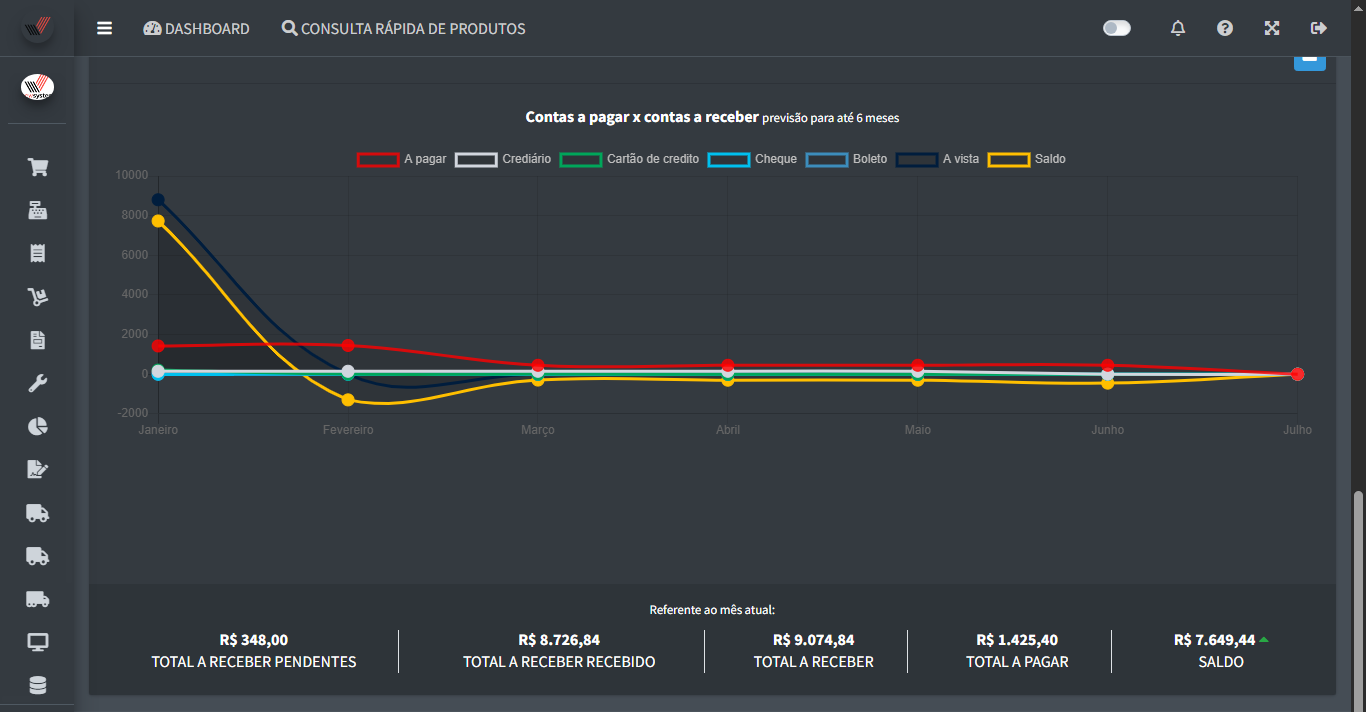Click the help question mark icon

(1225, 28)
